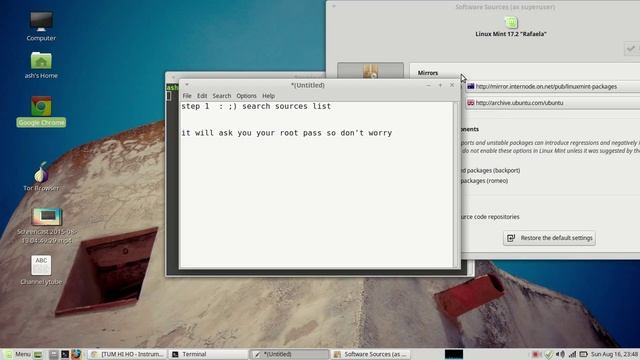Open the battery tray icon

[x=584, y=354]
